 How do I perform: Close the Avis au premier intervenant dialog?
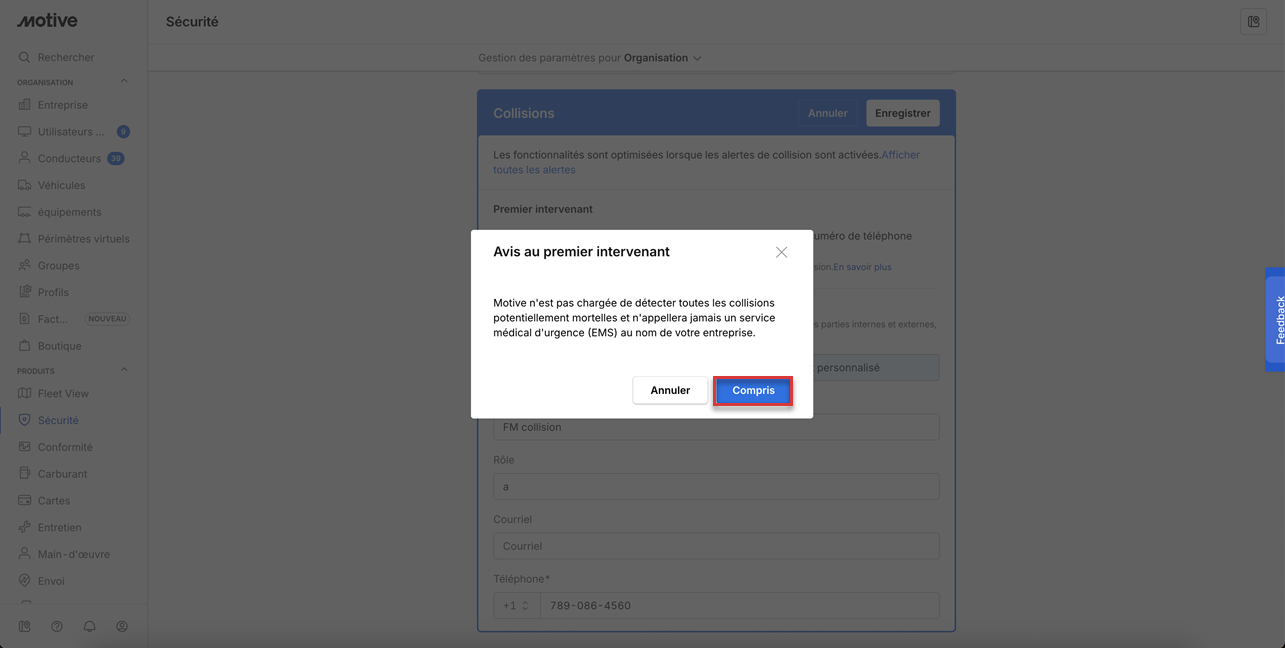(x=782, y=252)
